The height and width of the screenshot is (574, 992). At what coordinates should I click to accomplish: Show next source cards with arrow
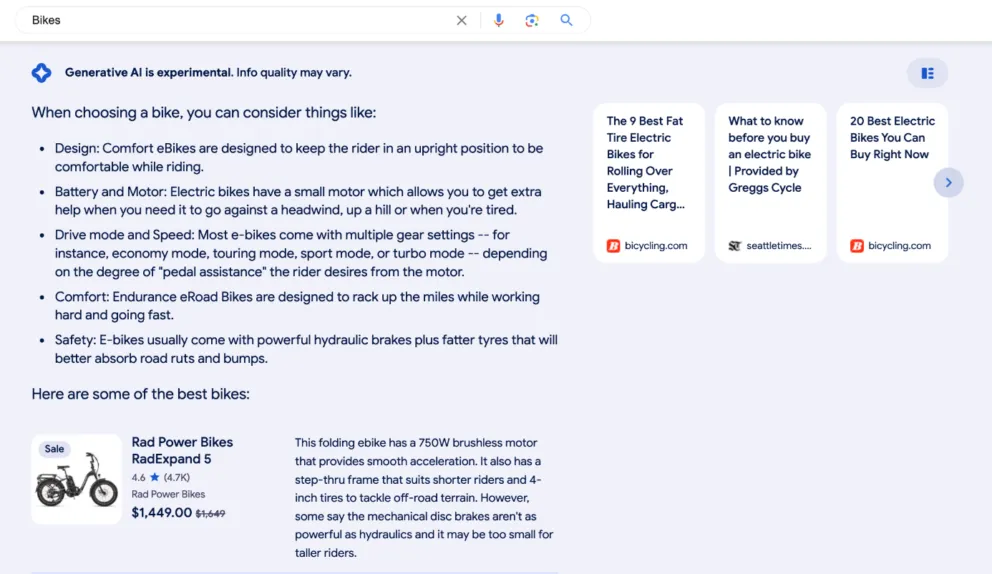948,182
